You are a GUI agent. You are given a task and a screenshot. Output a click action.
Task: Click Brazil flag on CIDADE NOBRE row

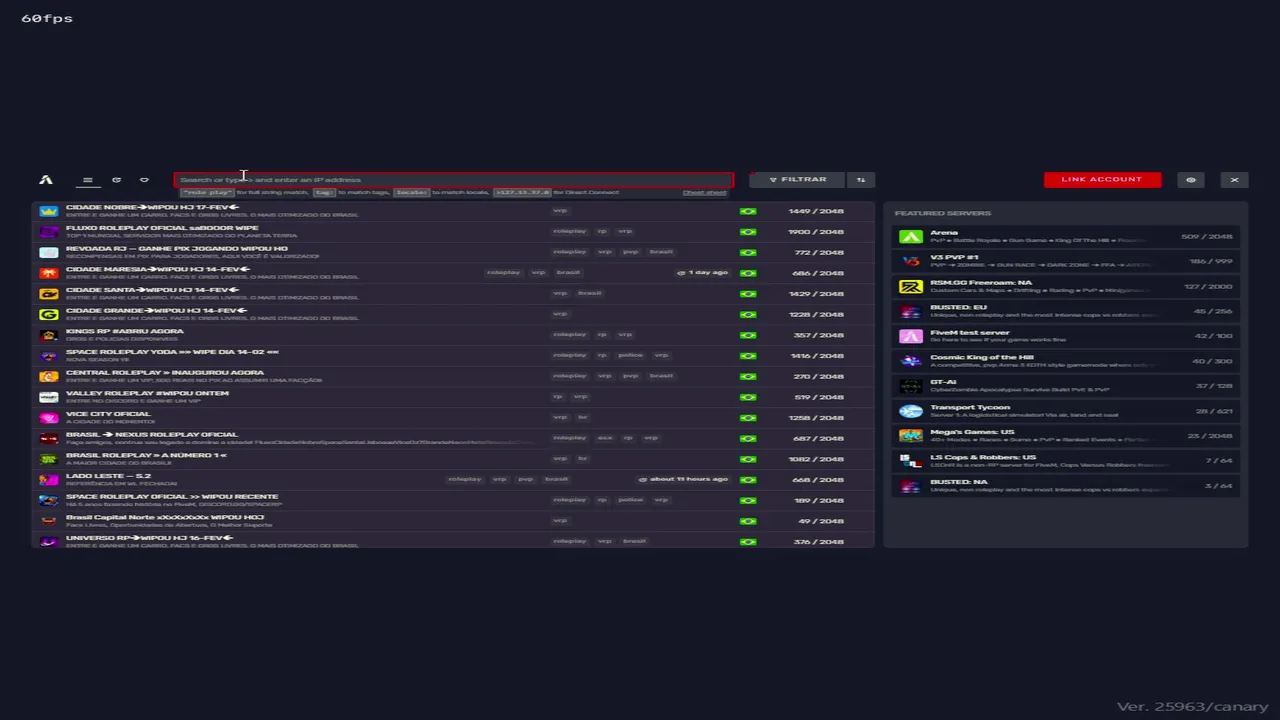point(748,211)
